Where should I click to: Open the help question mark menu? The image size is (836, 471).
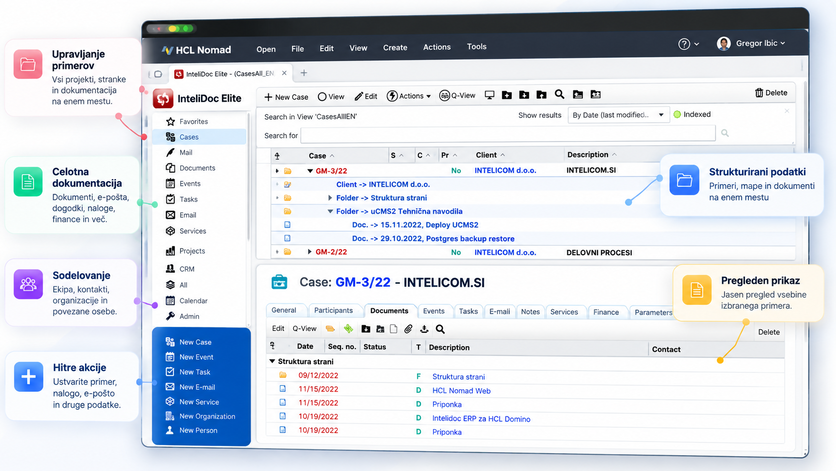click(688, 44)
